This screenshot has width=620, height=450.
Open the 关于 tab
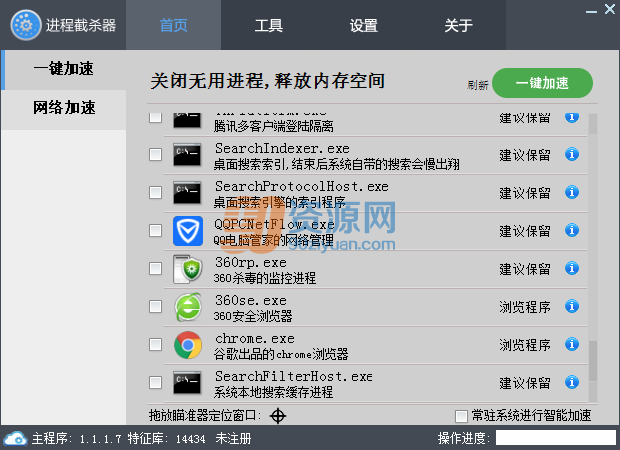458,25
